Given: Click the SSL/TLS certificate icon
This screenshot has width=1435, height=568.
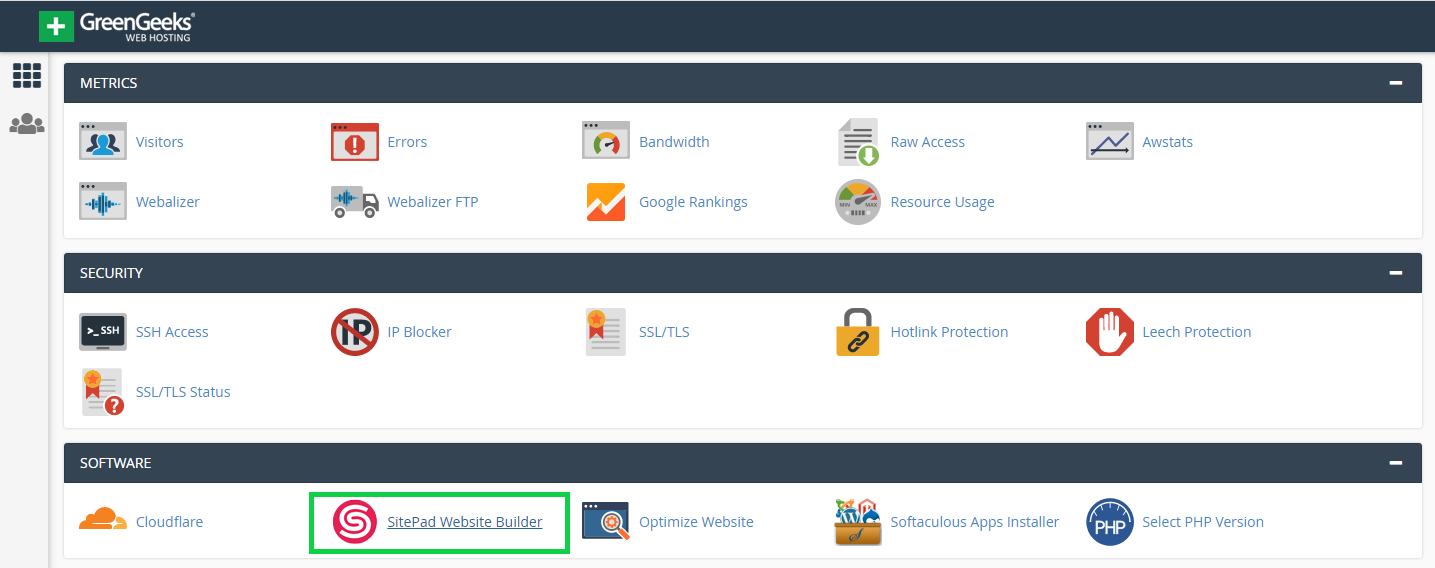Looking at the screenshot, I should 606,332.
